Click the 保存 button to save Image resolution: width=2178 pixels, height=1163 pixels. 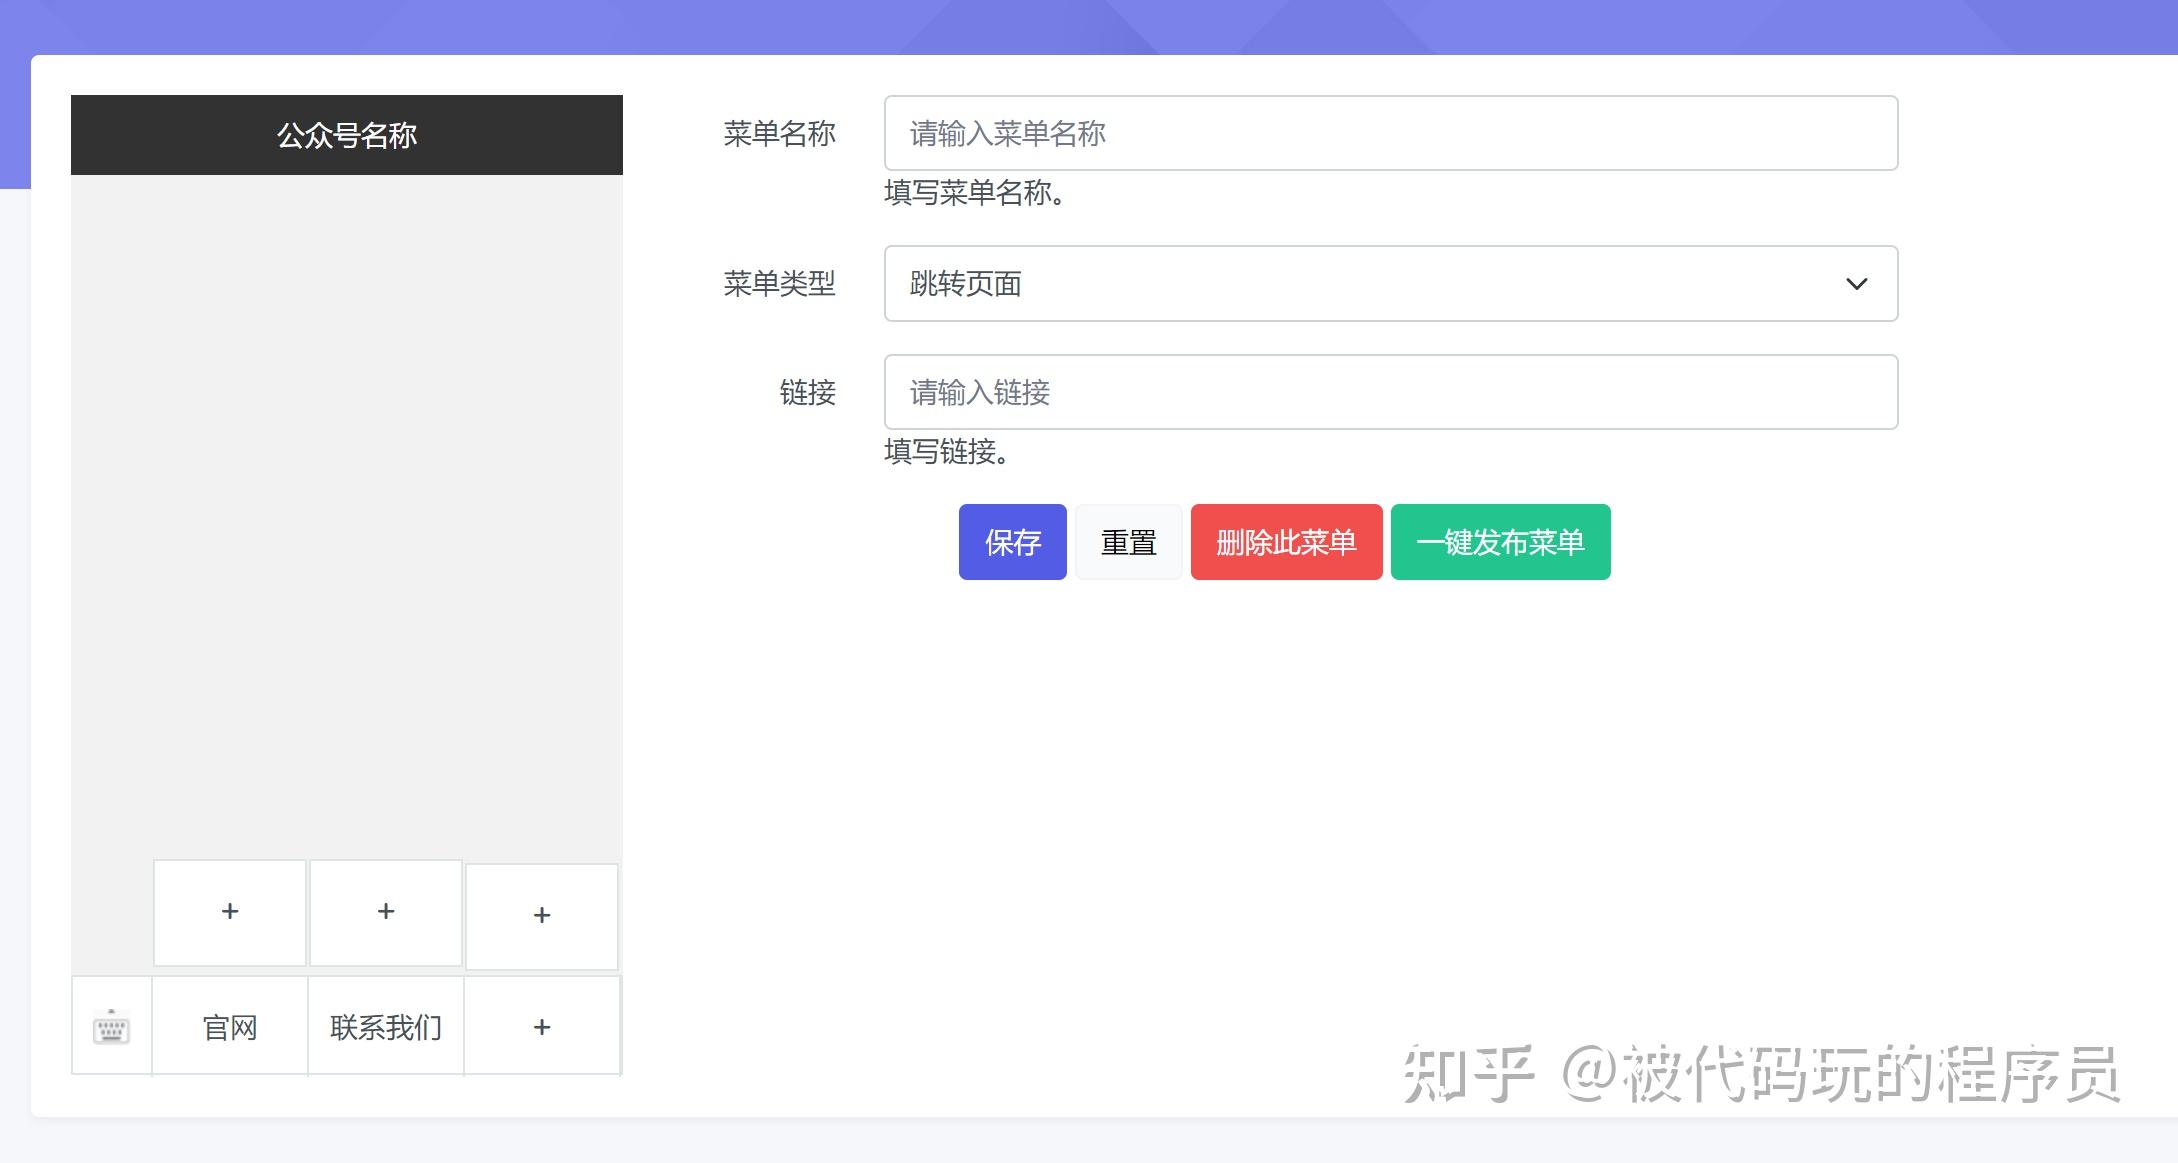coord(1012,541)
